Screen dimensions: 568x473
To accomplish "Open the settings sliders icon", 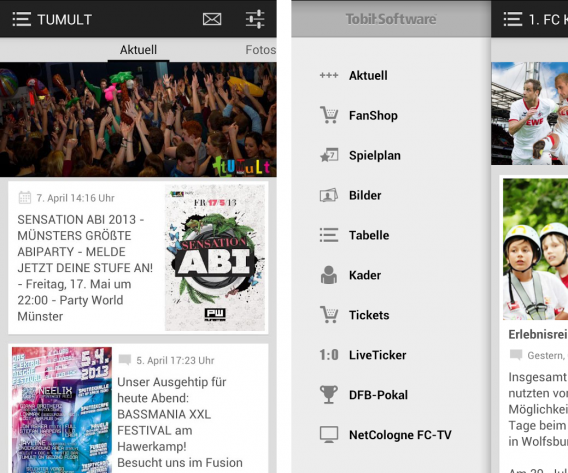I will point(255,19).
